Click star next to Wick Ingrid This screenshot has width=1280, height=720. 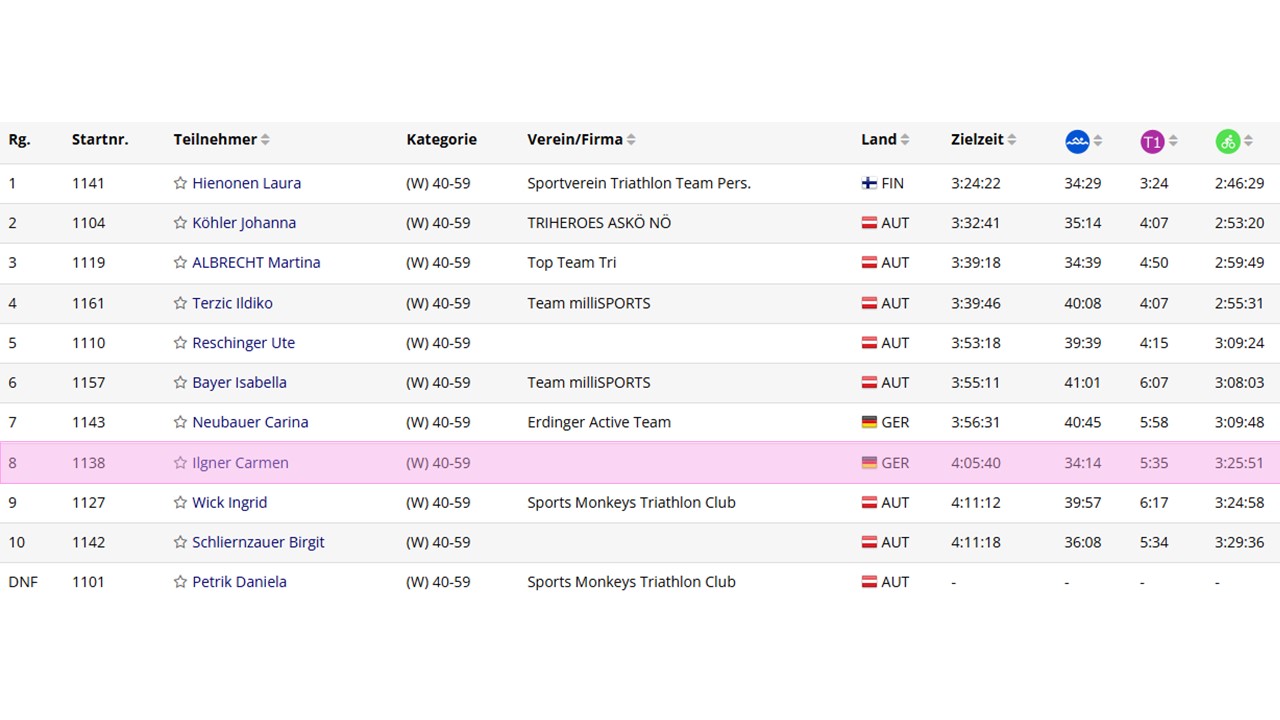pos(180,502)
